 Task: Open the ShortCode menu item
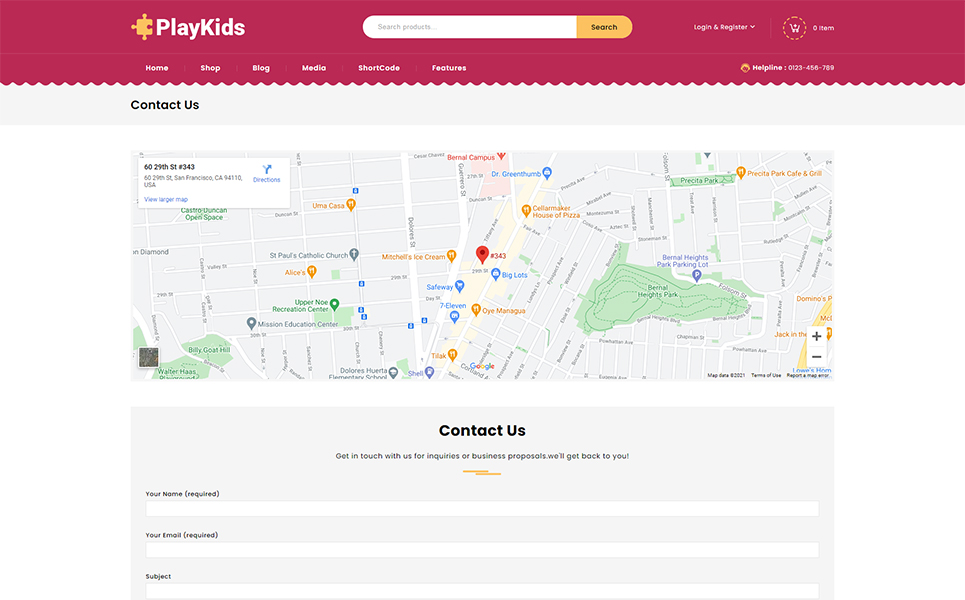click(x=379, y=68)
